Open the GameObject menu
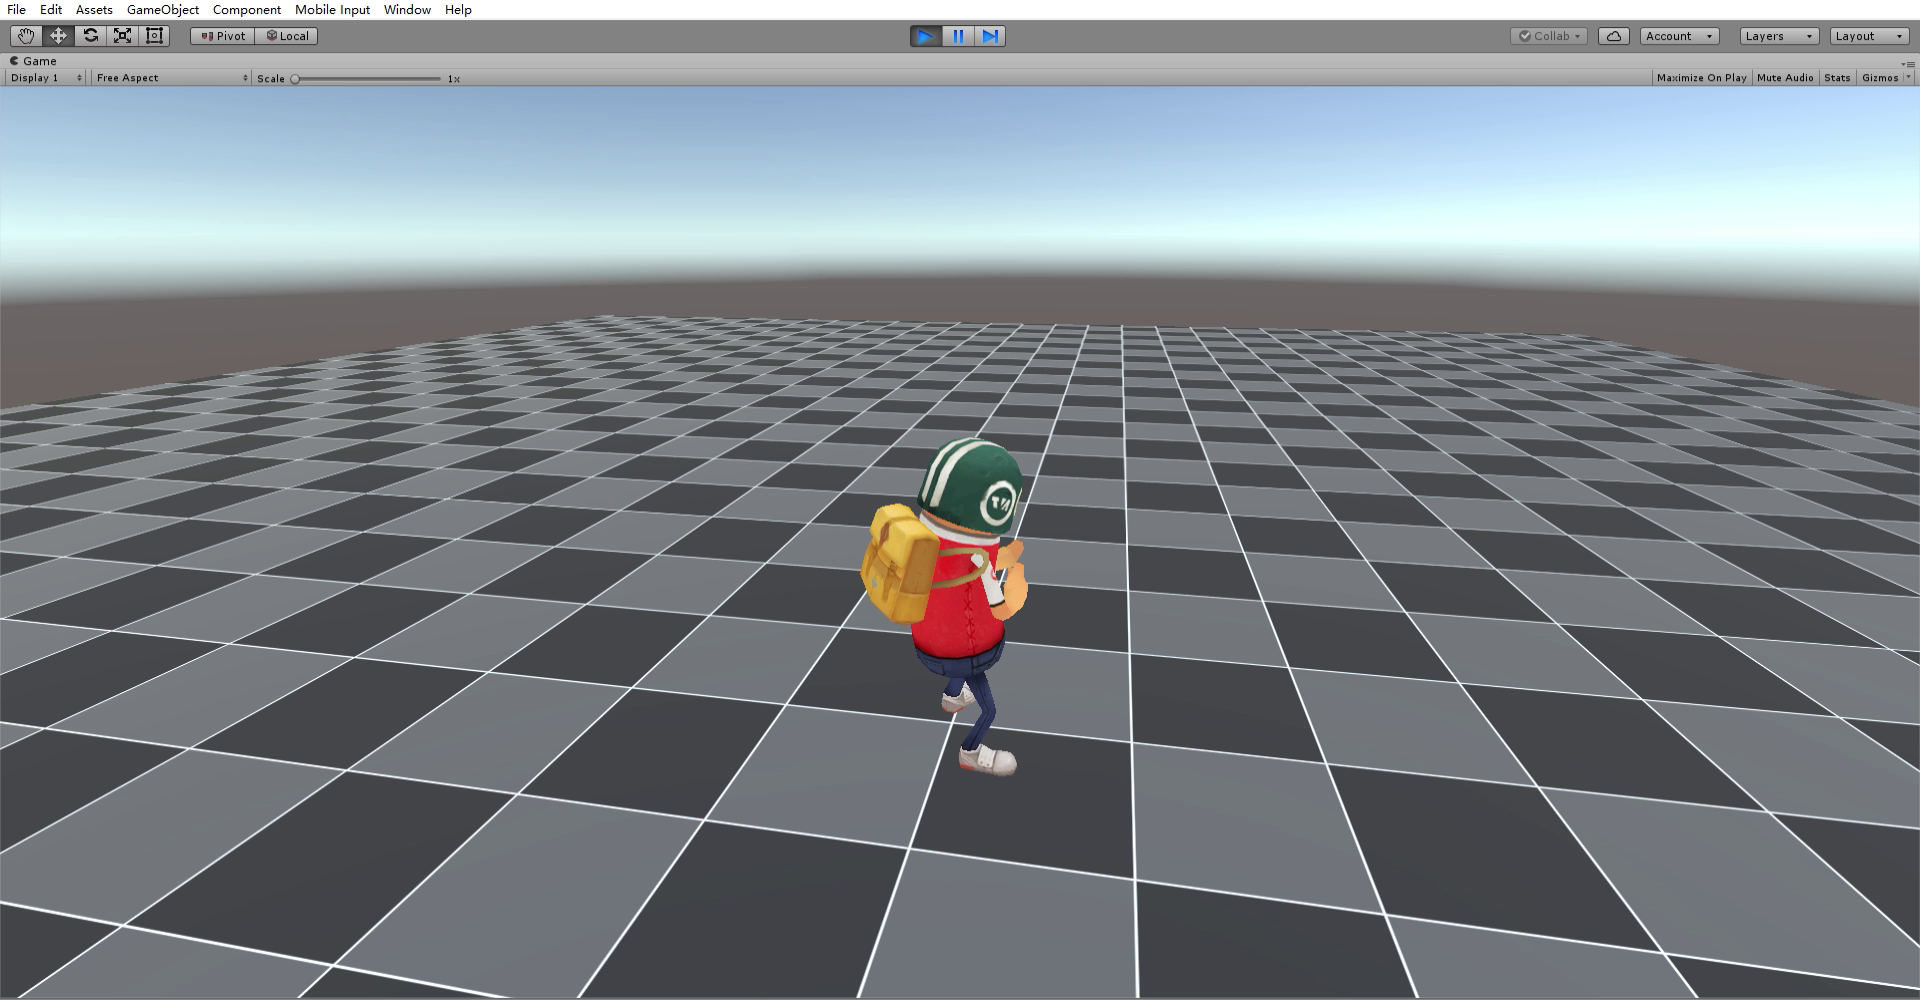This screenshot has height=1000, width=1920. [x=162, y=10]
